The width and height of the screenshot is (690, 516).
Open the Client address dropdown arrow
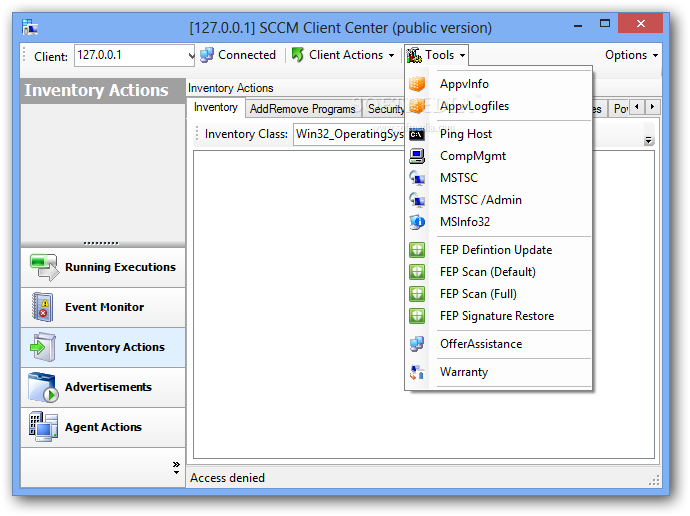(191, 55)
